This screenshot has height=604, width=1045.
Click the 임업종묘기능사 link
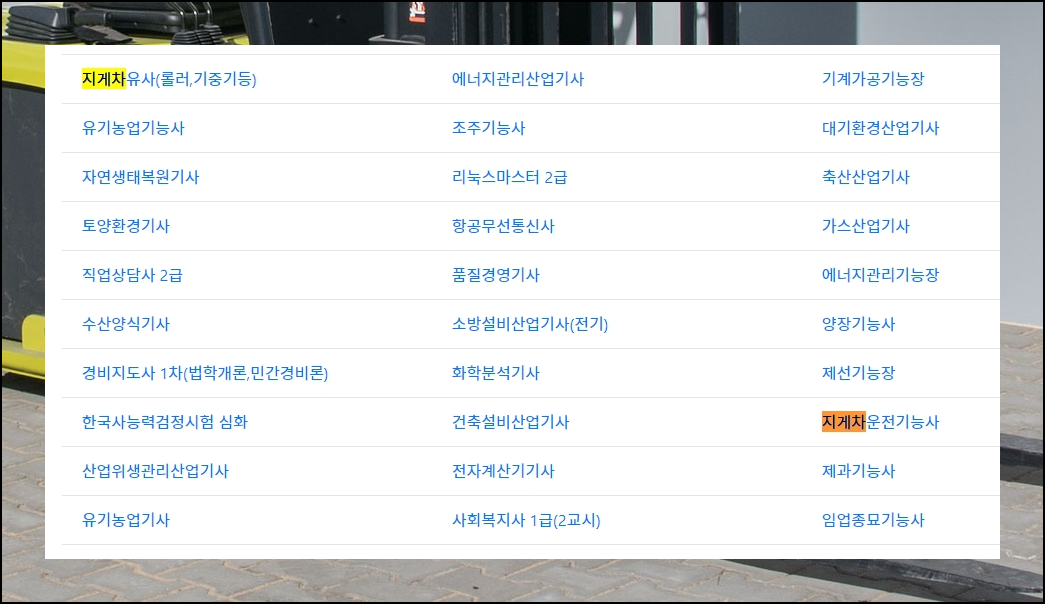click(x=873, y=520)
